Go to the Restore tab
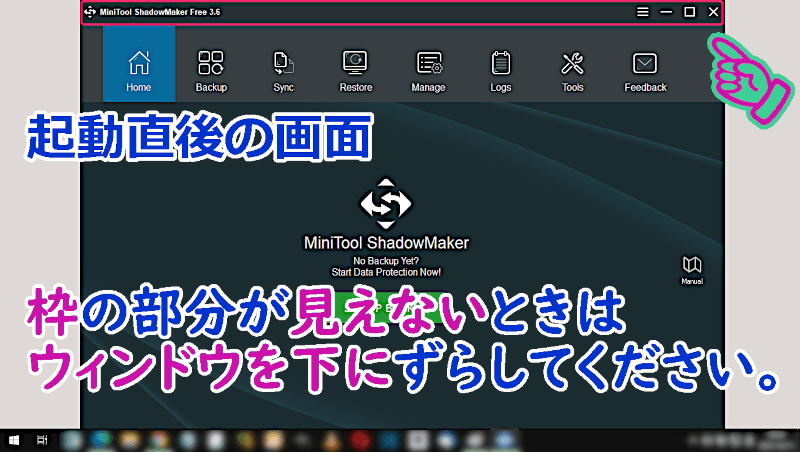 [x=356, y=71]
